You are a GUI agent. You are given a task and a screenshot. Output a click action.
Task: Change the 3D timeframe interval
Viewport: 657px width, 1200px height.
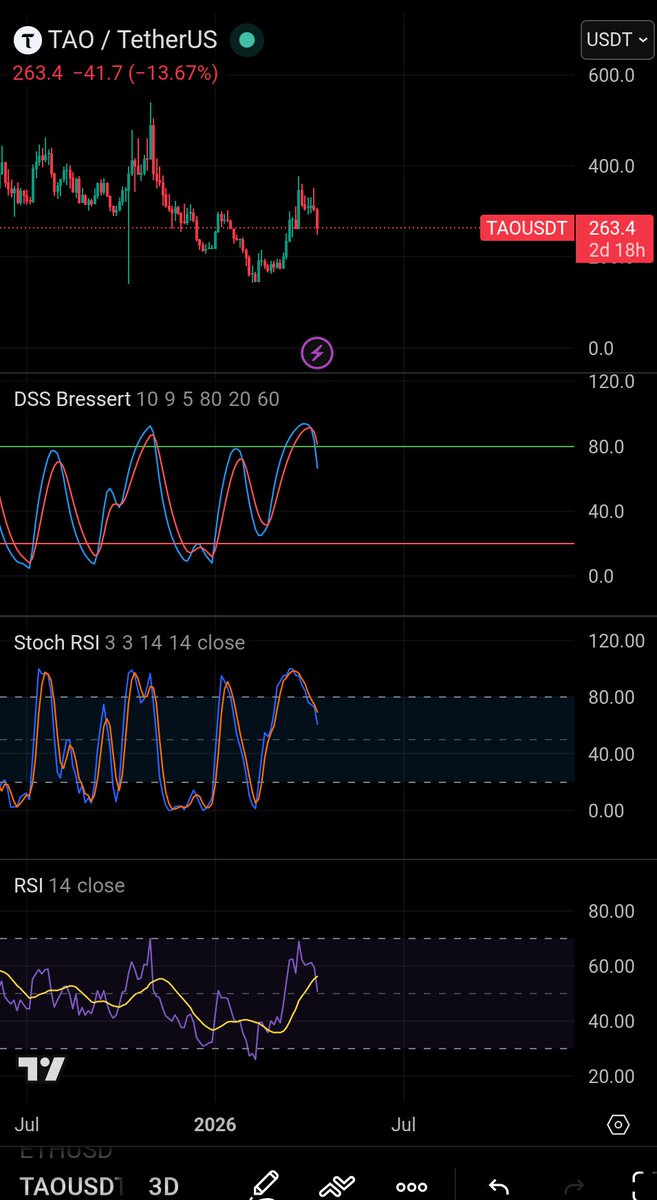click(x=163, y=1187)
